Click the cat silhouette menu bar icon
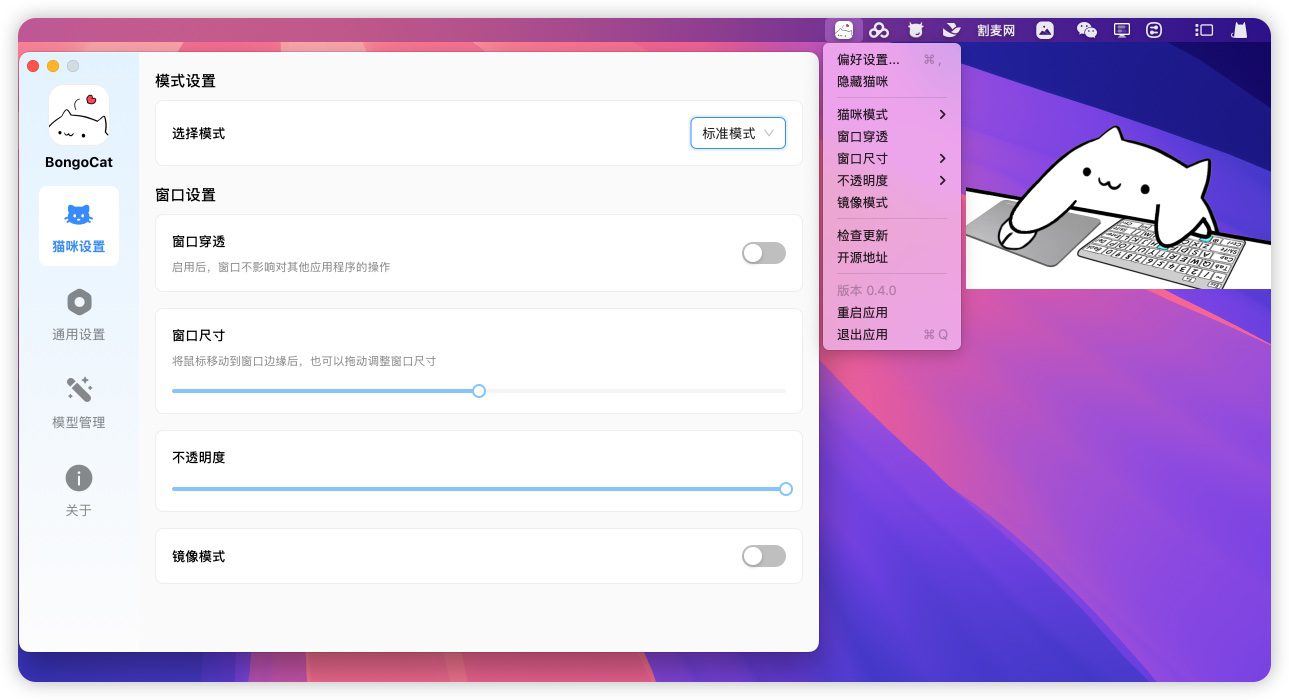 tap(1239, 30)
